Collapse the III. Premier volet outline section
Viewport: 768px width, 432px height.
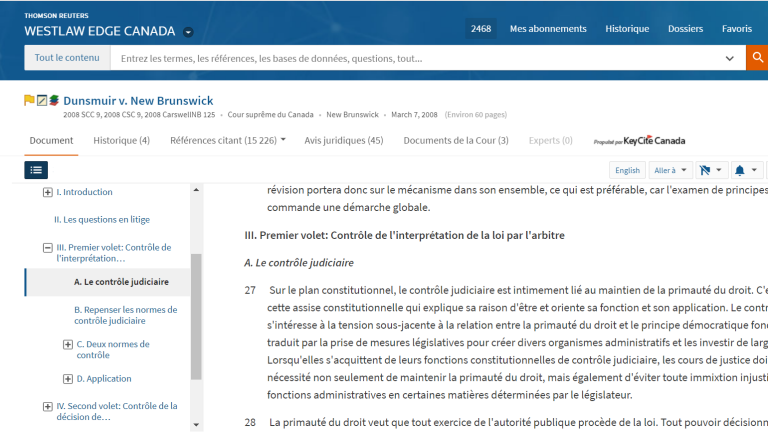48,247
